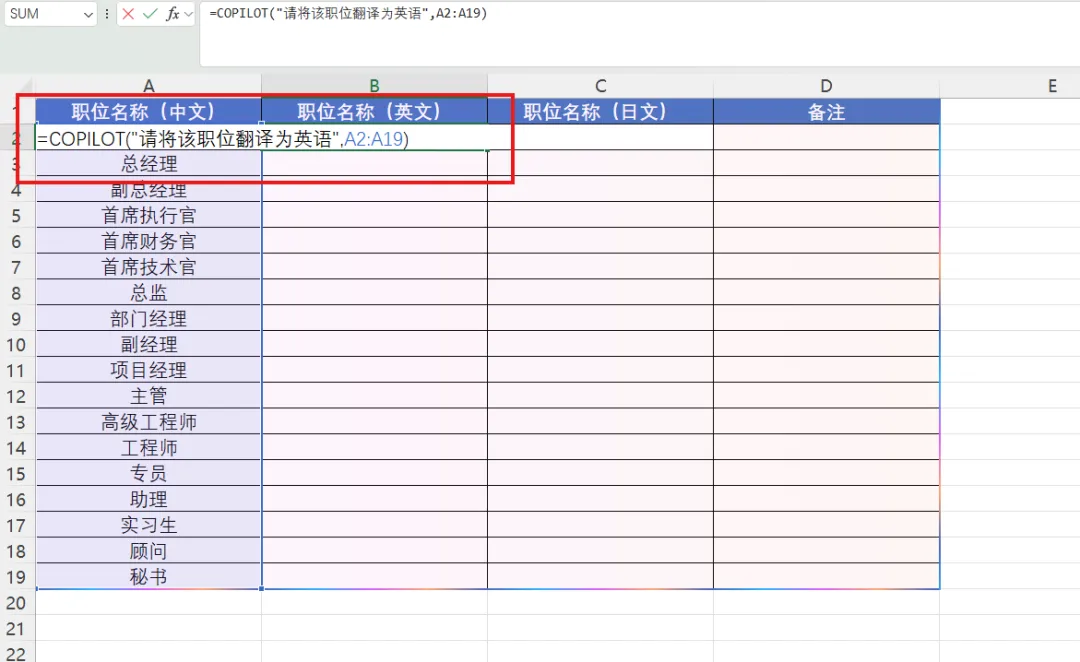Image resolution: width=1080 pixels, height=662 pixels.
Task: Select empty cell B5 next to 首席执行官
Action: coord(374,216)
